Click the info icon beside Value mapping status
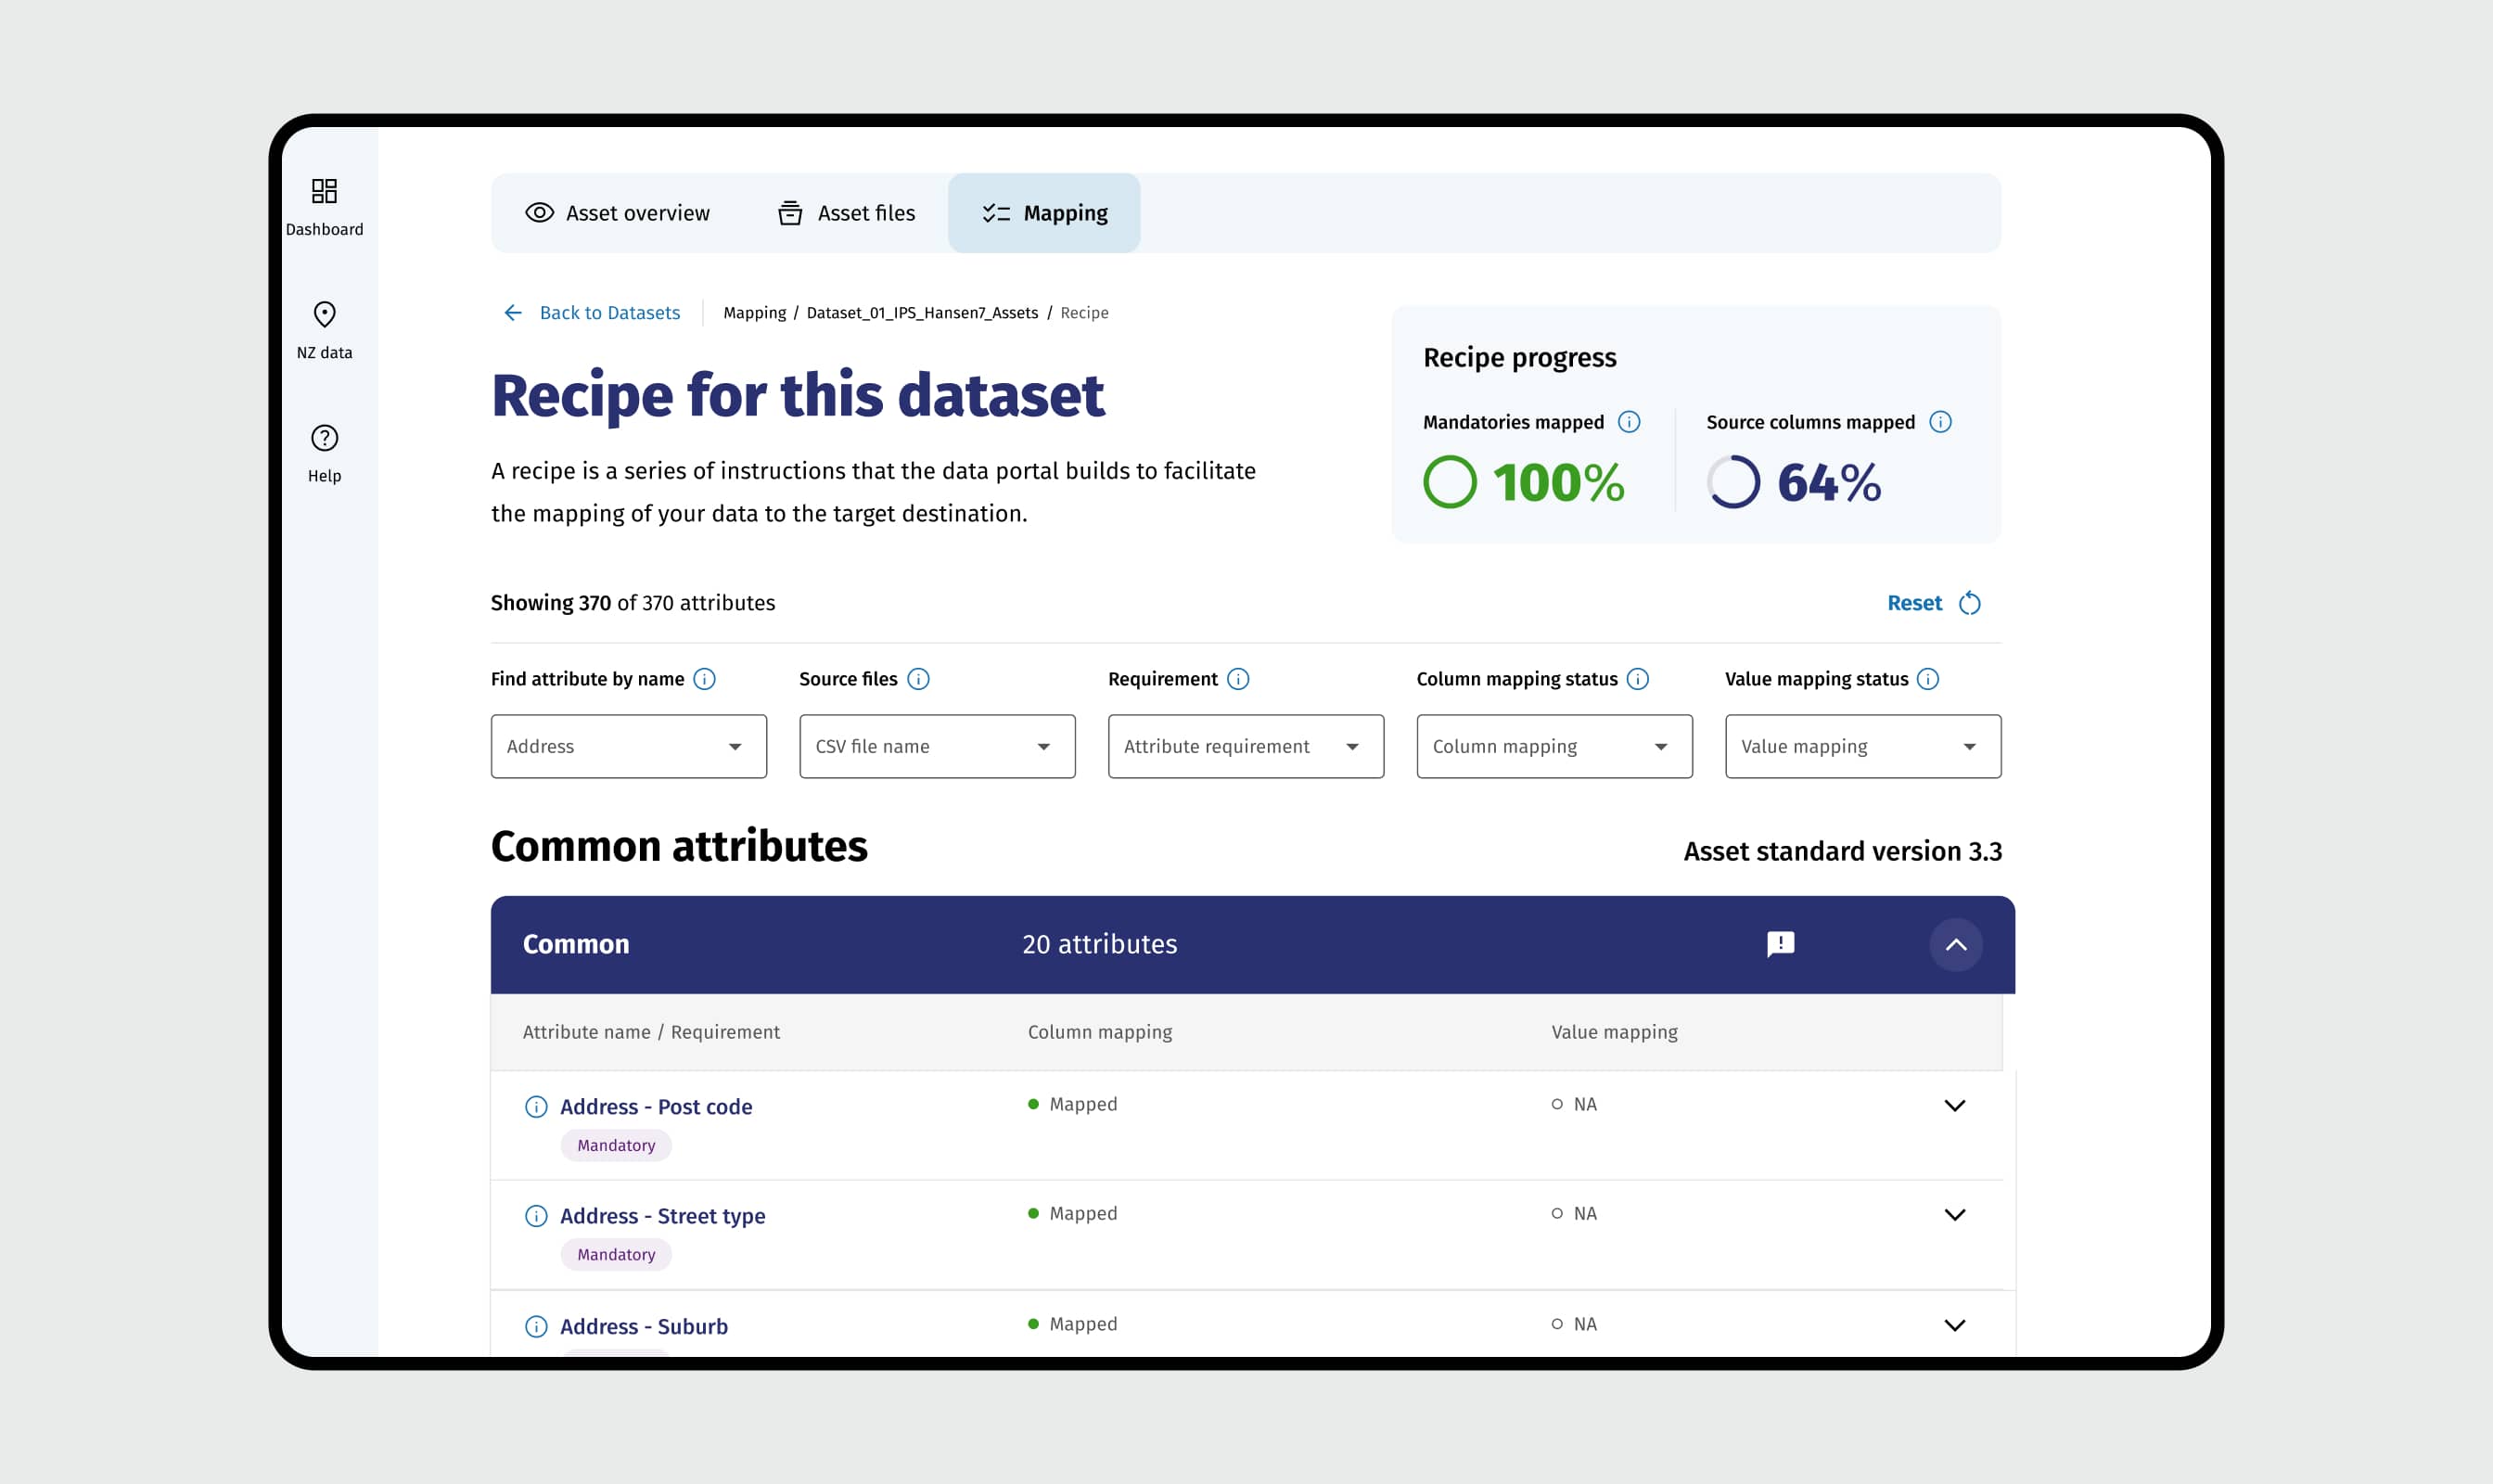The height and width of the screenshot is (1484, 2493). (1929, 678)
